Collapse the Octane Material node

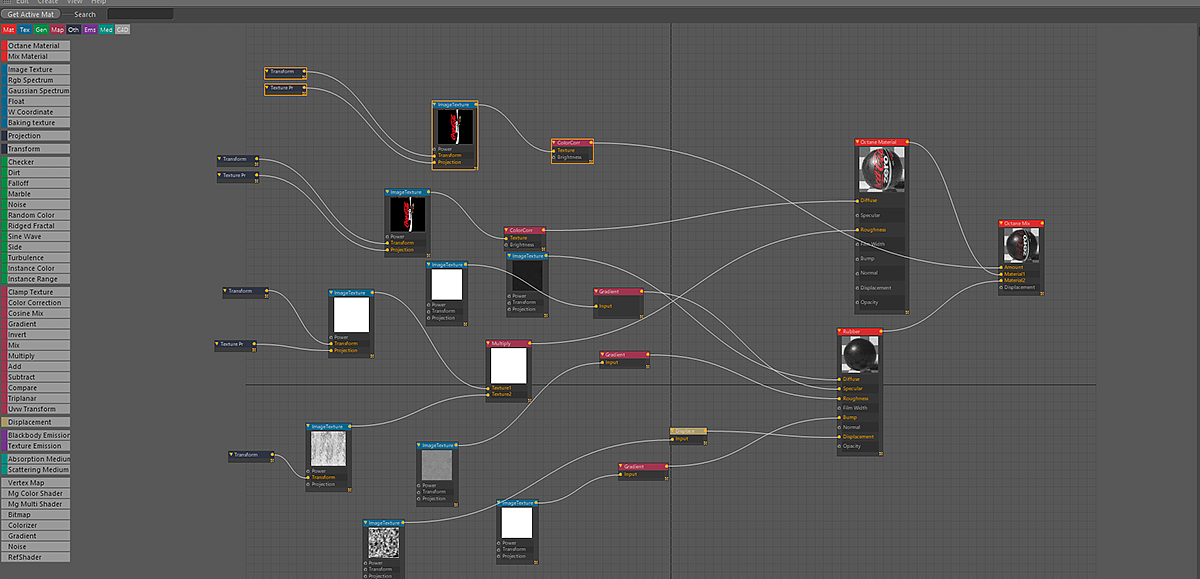pos(858,142)
